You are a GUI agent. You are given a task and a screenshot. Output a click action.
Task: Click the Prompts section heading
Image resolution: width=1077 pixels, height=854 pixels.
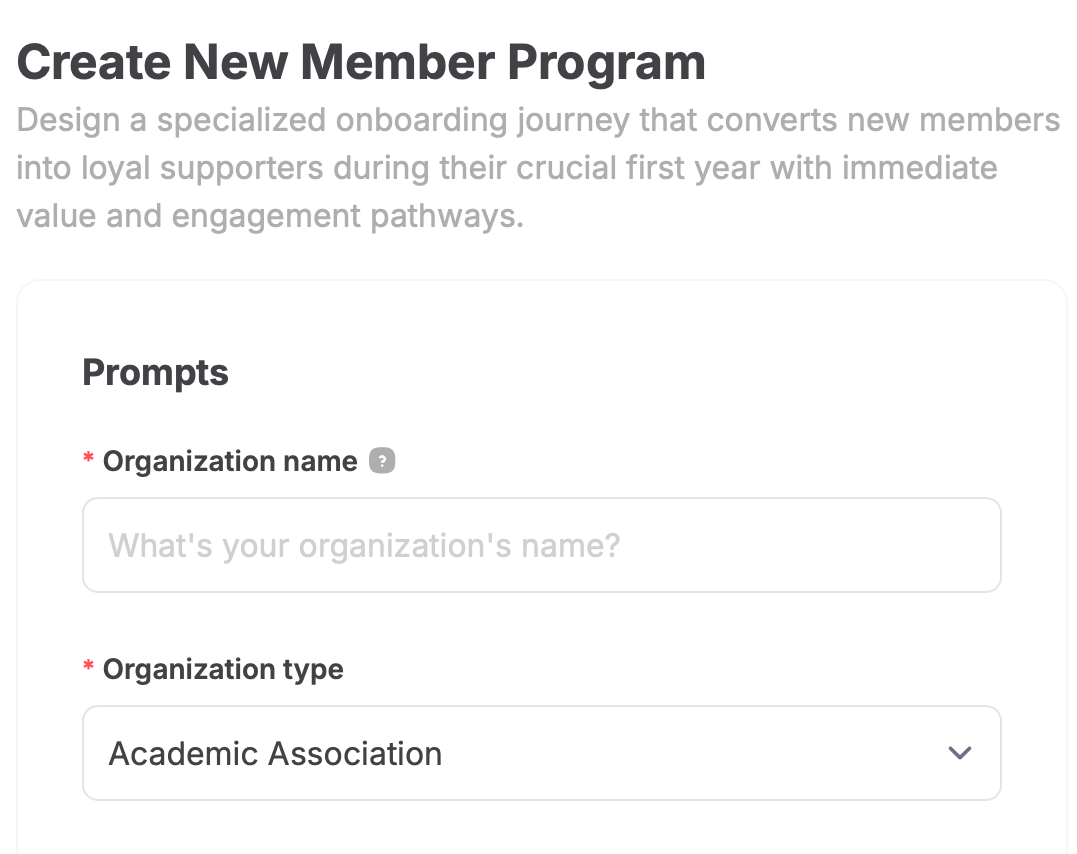pyautogui.click(x=155, y=372)
